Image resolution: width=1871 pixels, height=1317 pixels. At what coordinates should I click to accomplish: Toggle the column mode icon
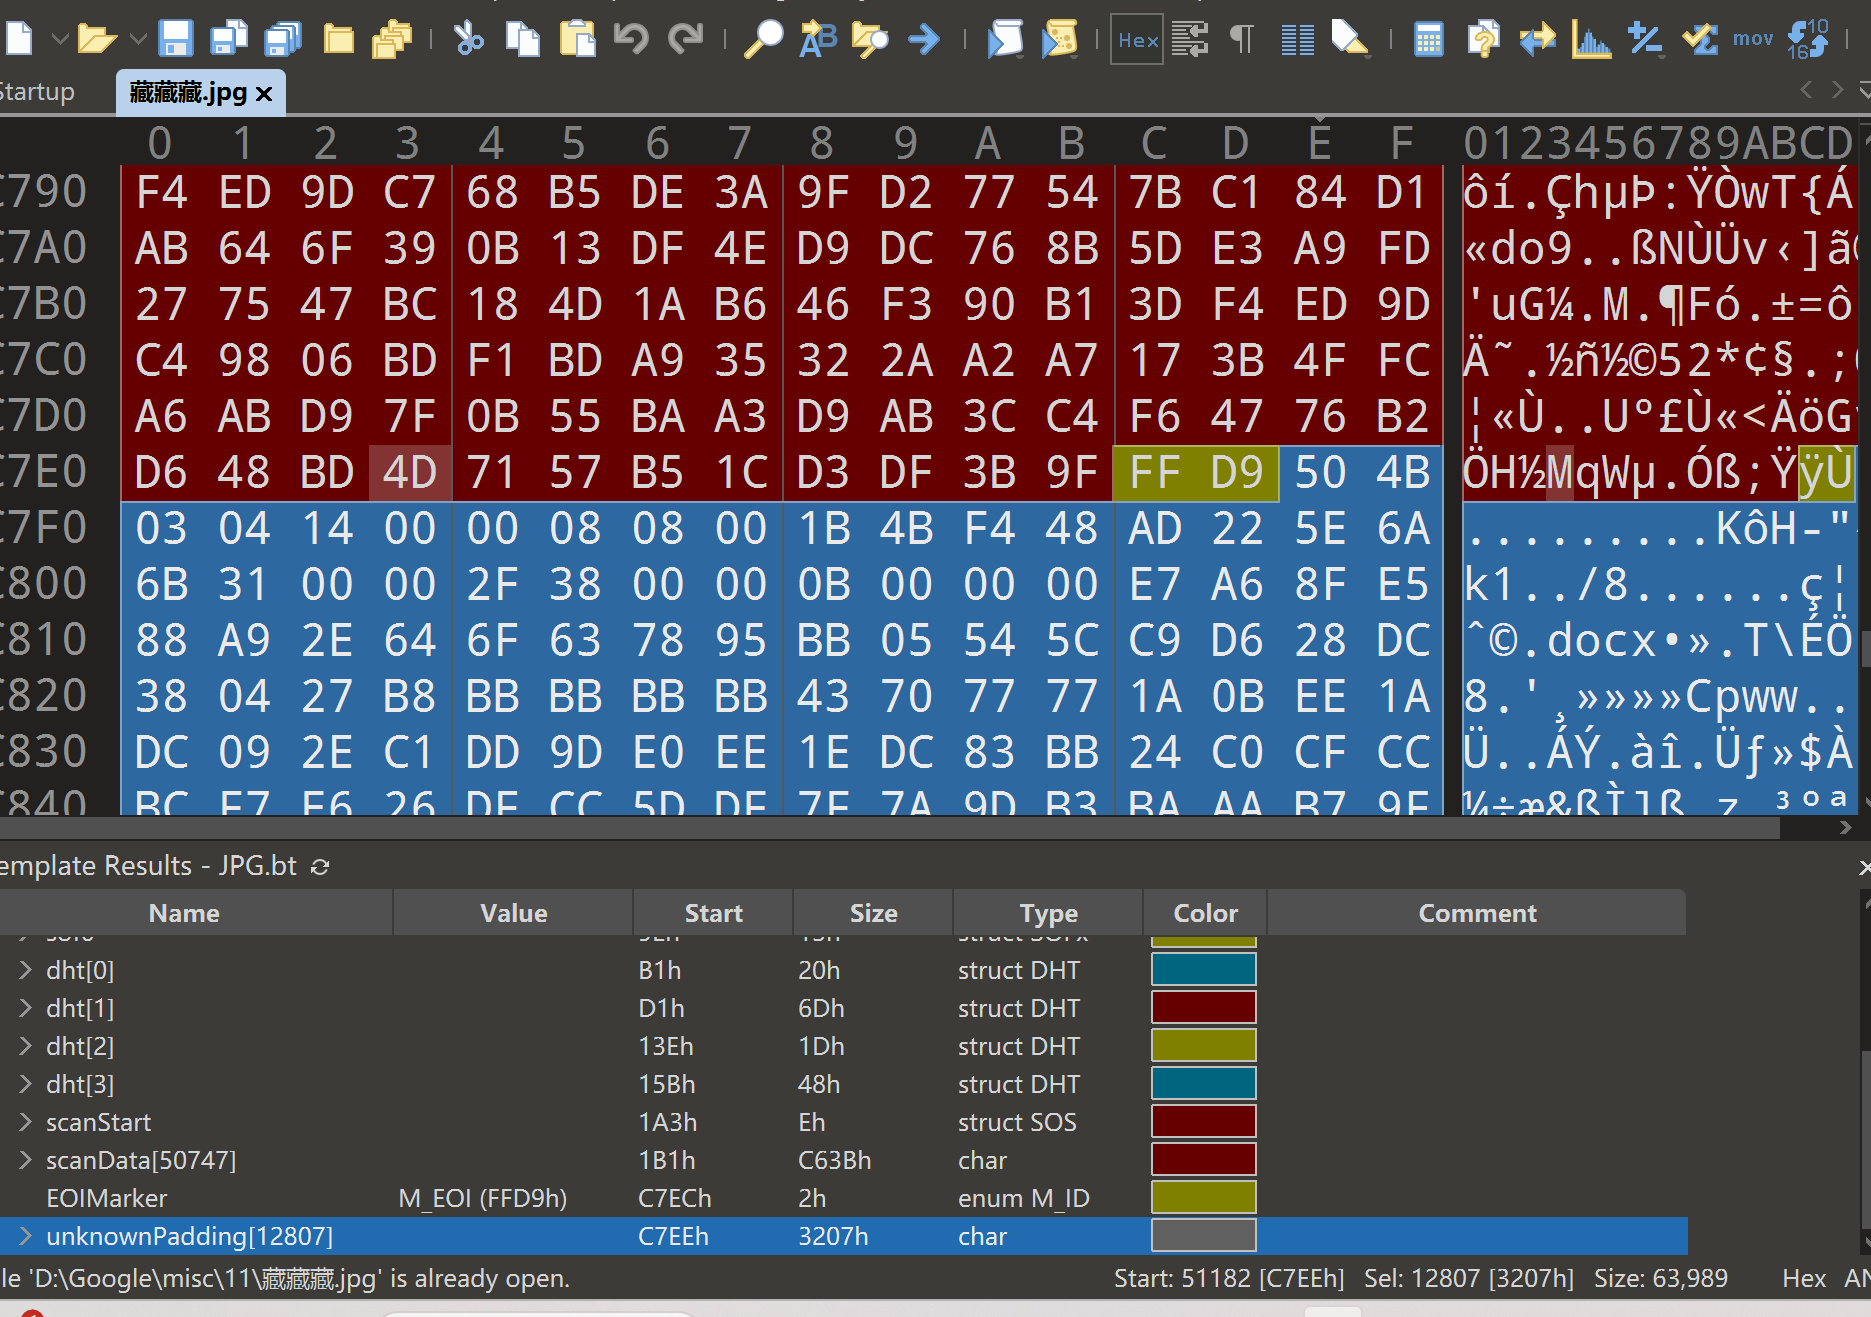coord(1298,40)
